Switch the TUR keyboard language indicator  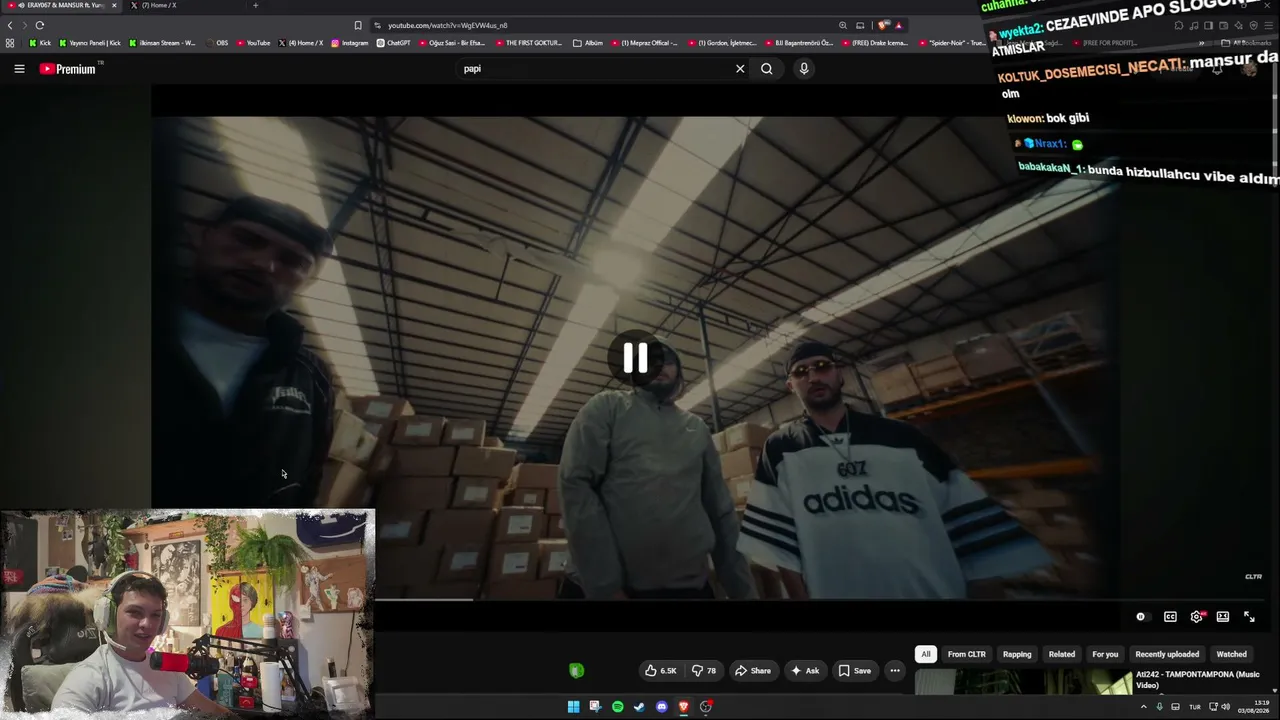click(1194, 707)
